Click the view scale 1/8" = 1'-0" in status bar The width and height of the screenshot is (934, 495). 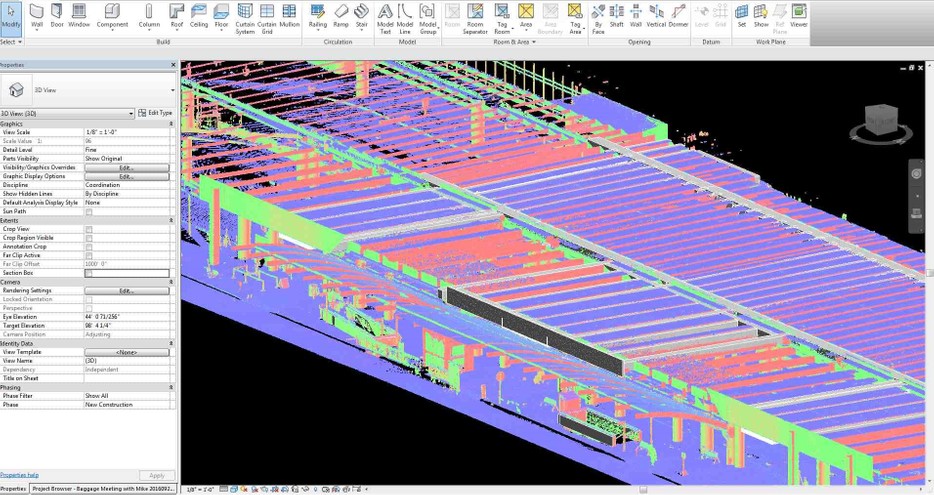pyautogui.click(x=200, y=490)
